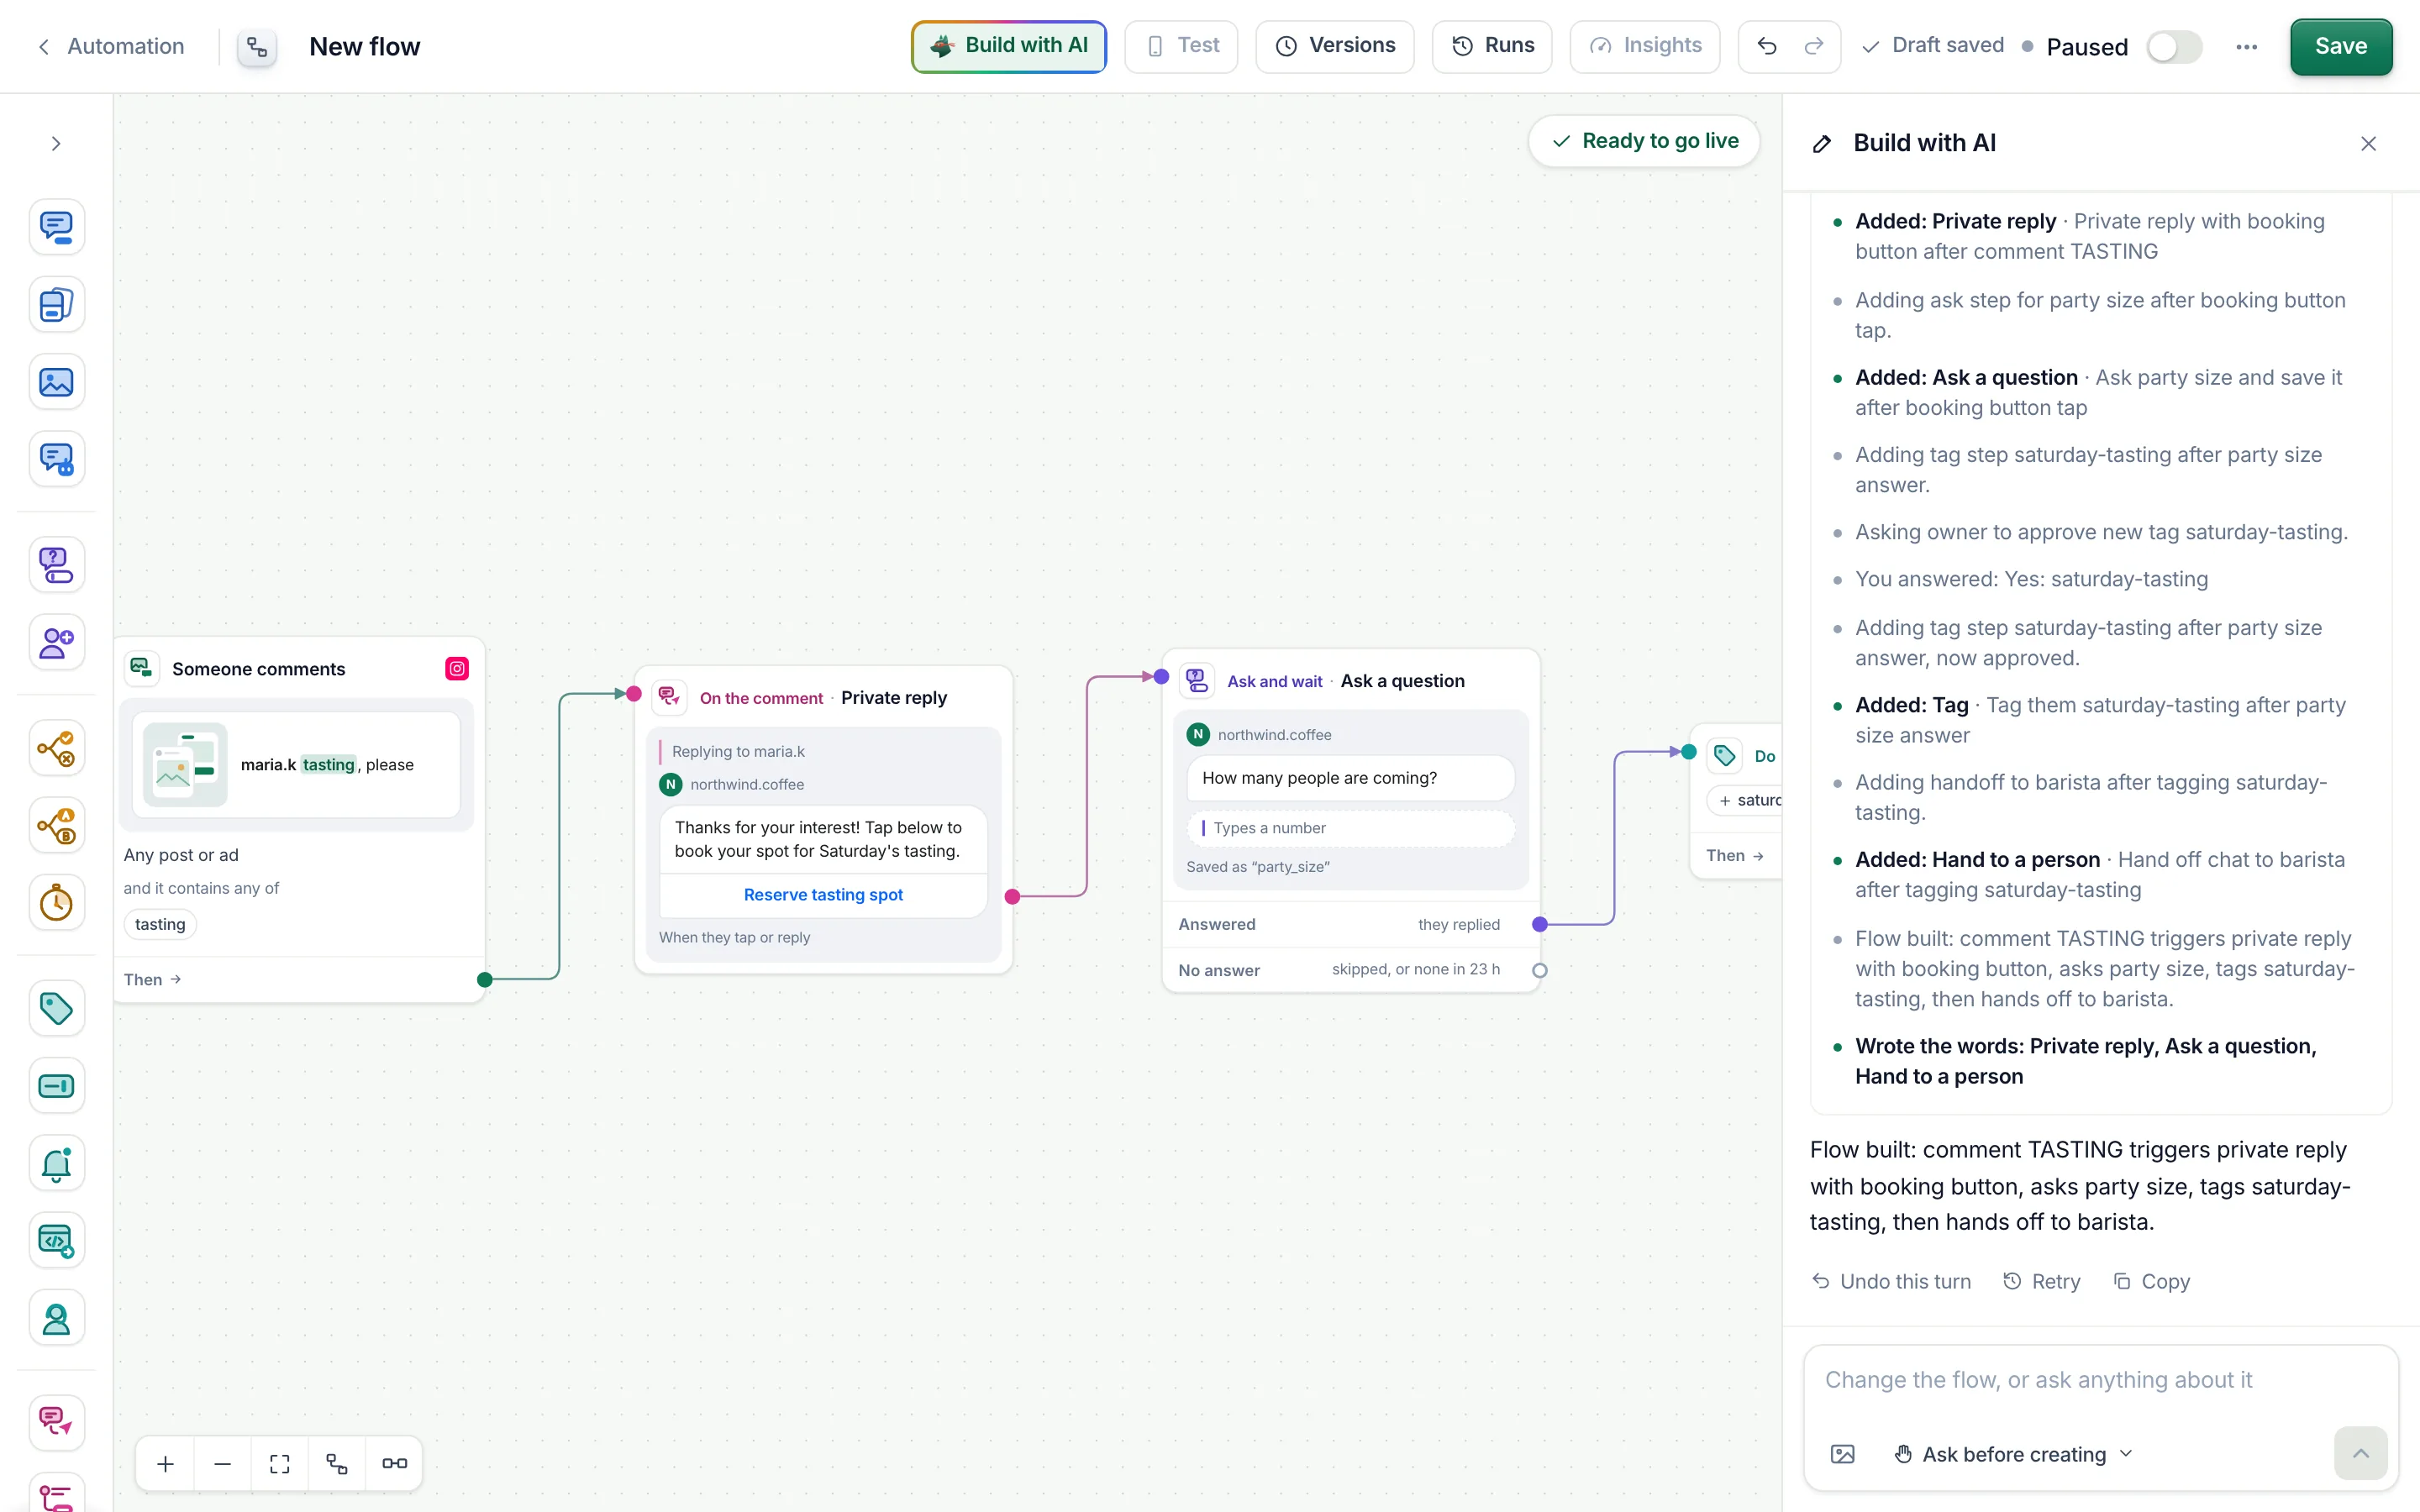This screenshot has width=2420, height=1512.
Task: Add an ask-a-question step from sidebar
Action: coord(56,565)
